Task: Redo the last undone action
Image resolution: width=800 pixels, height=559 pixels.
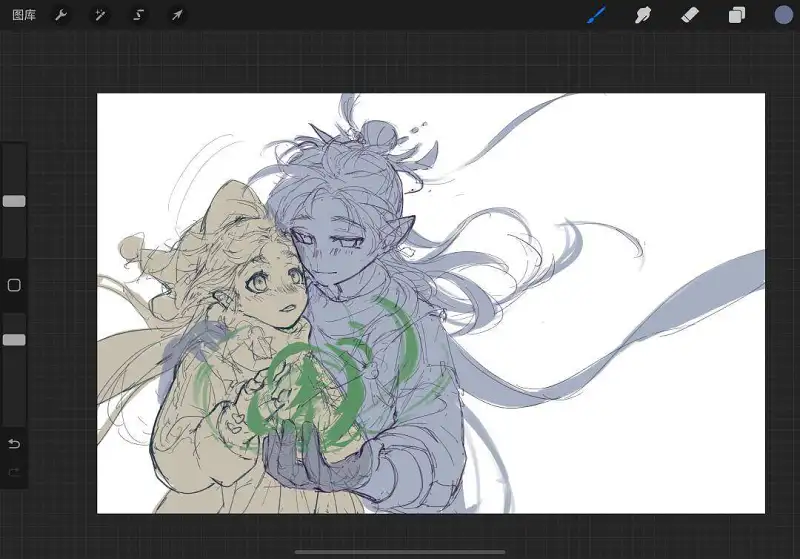Action: (14, 472)
